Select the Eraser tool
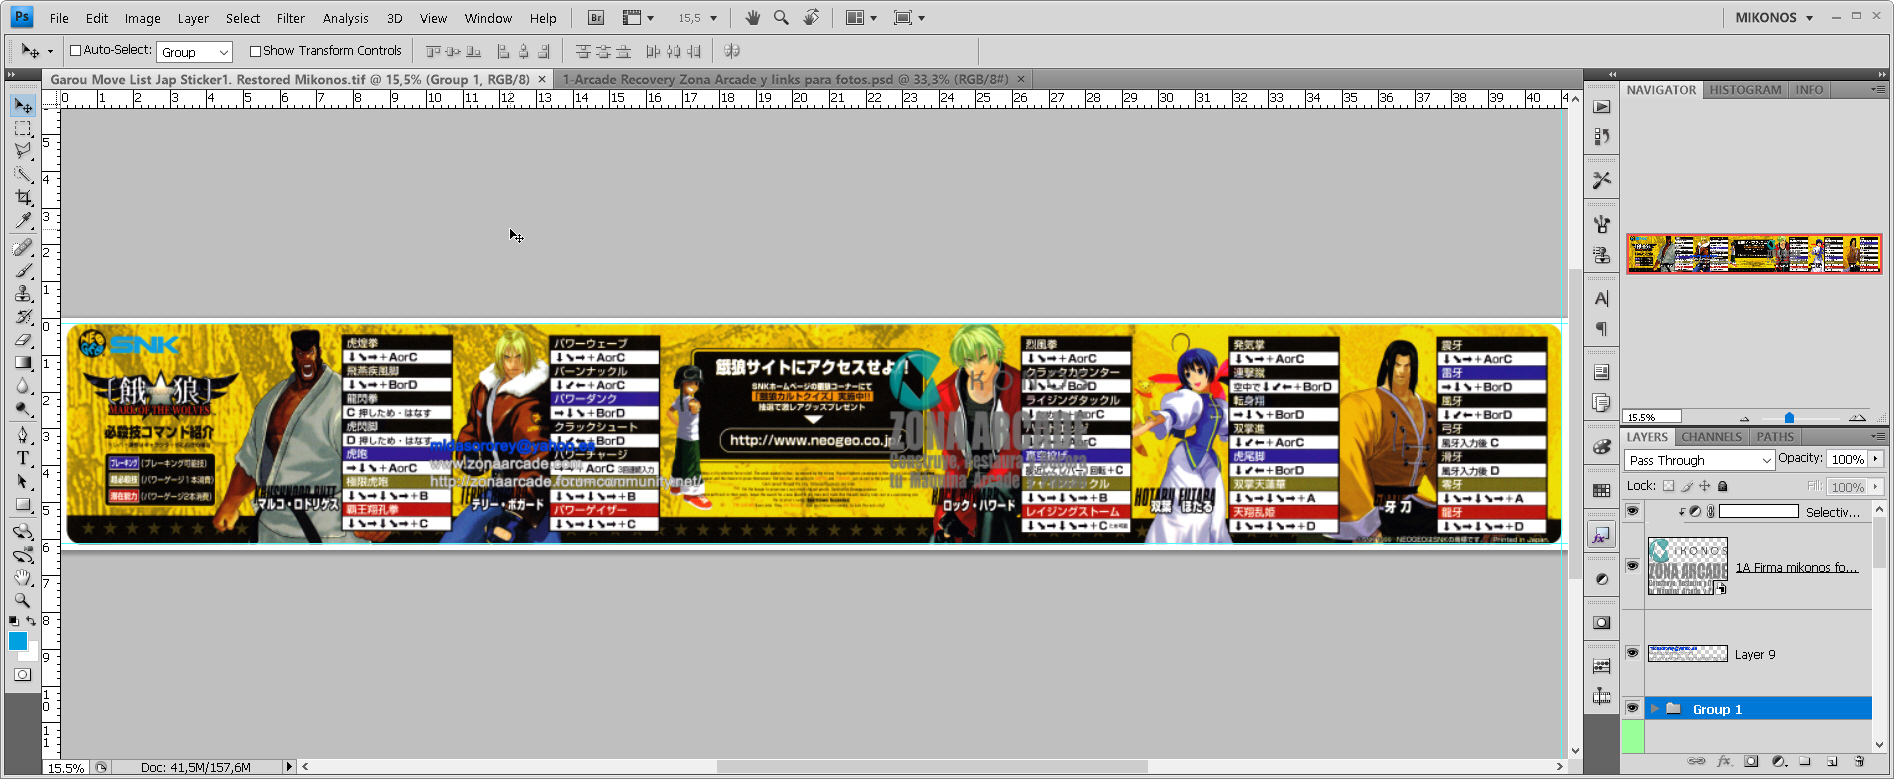Viewport: 1894px width, 779px height. pyautogui.click(x=23, y=339)
